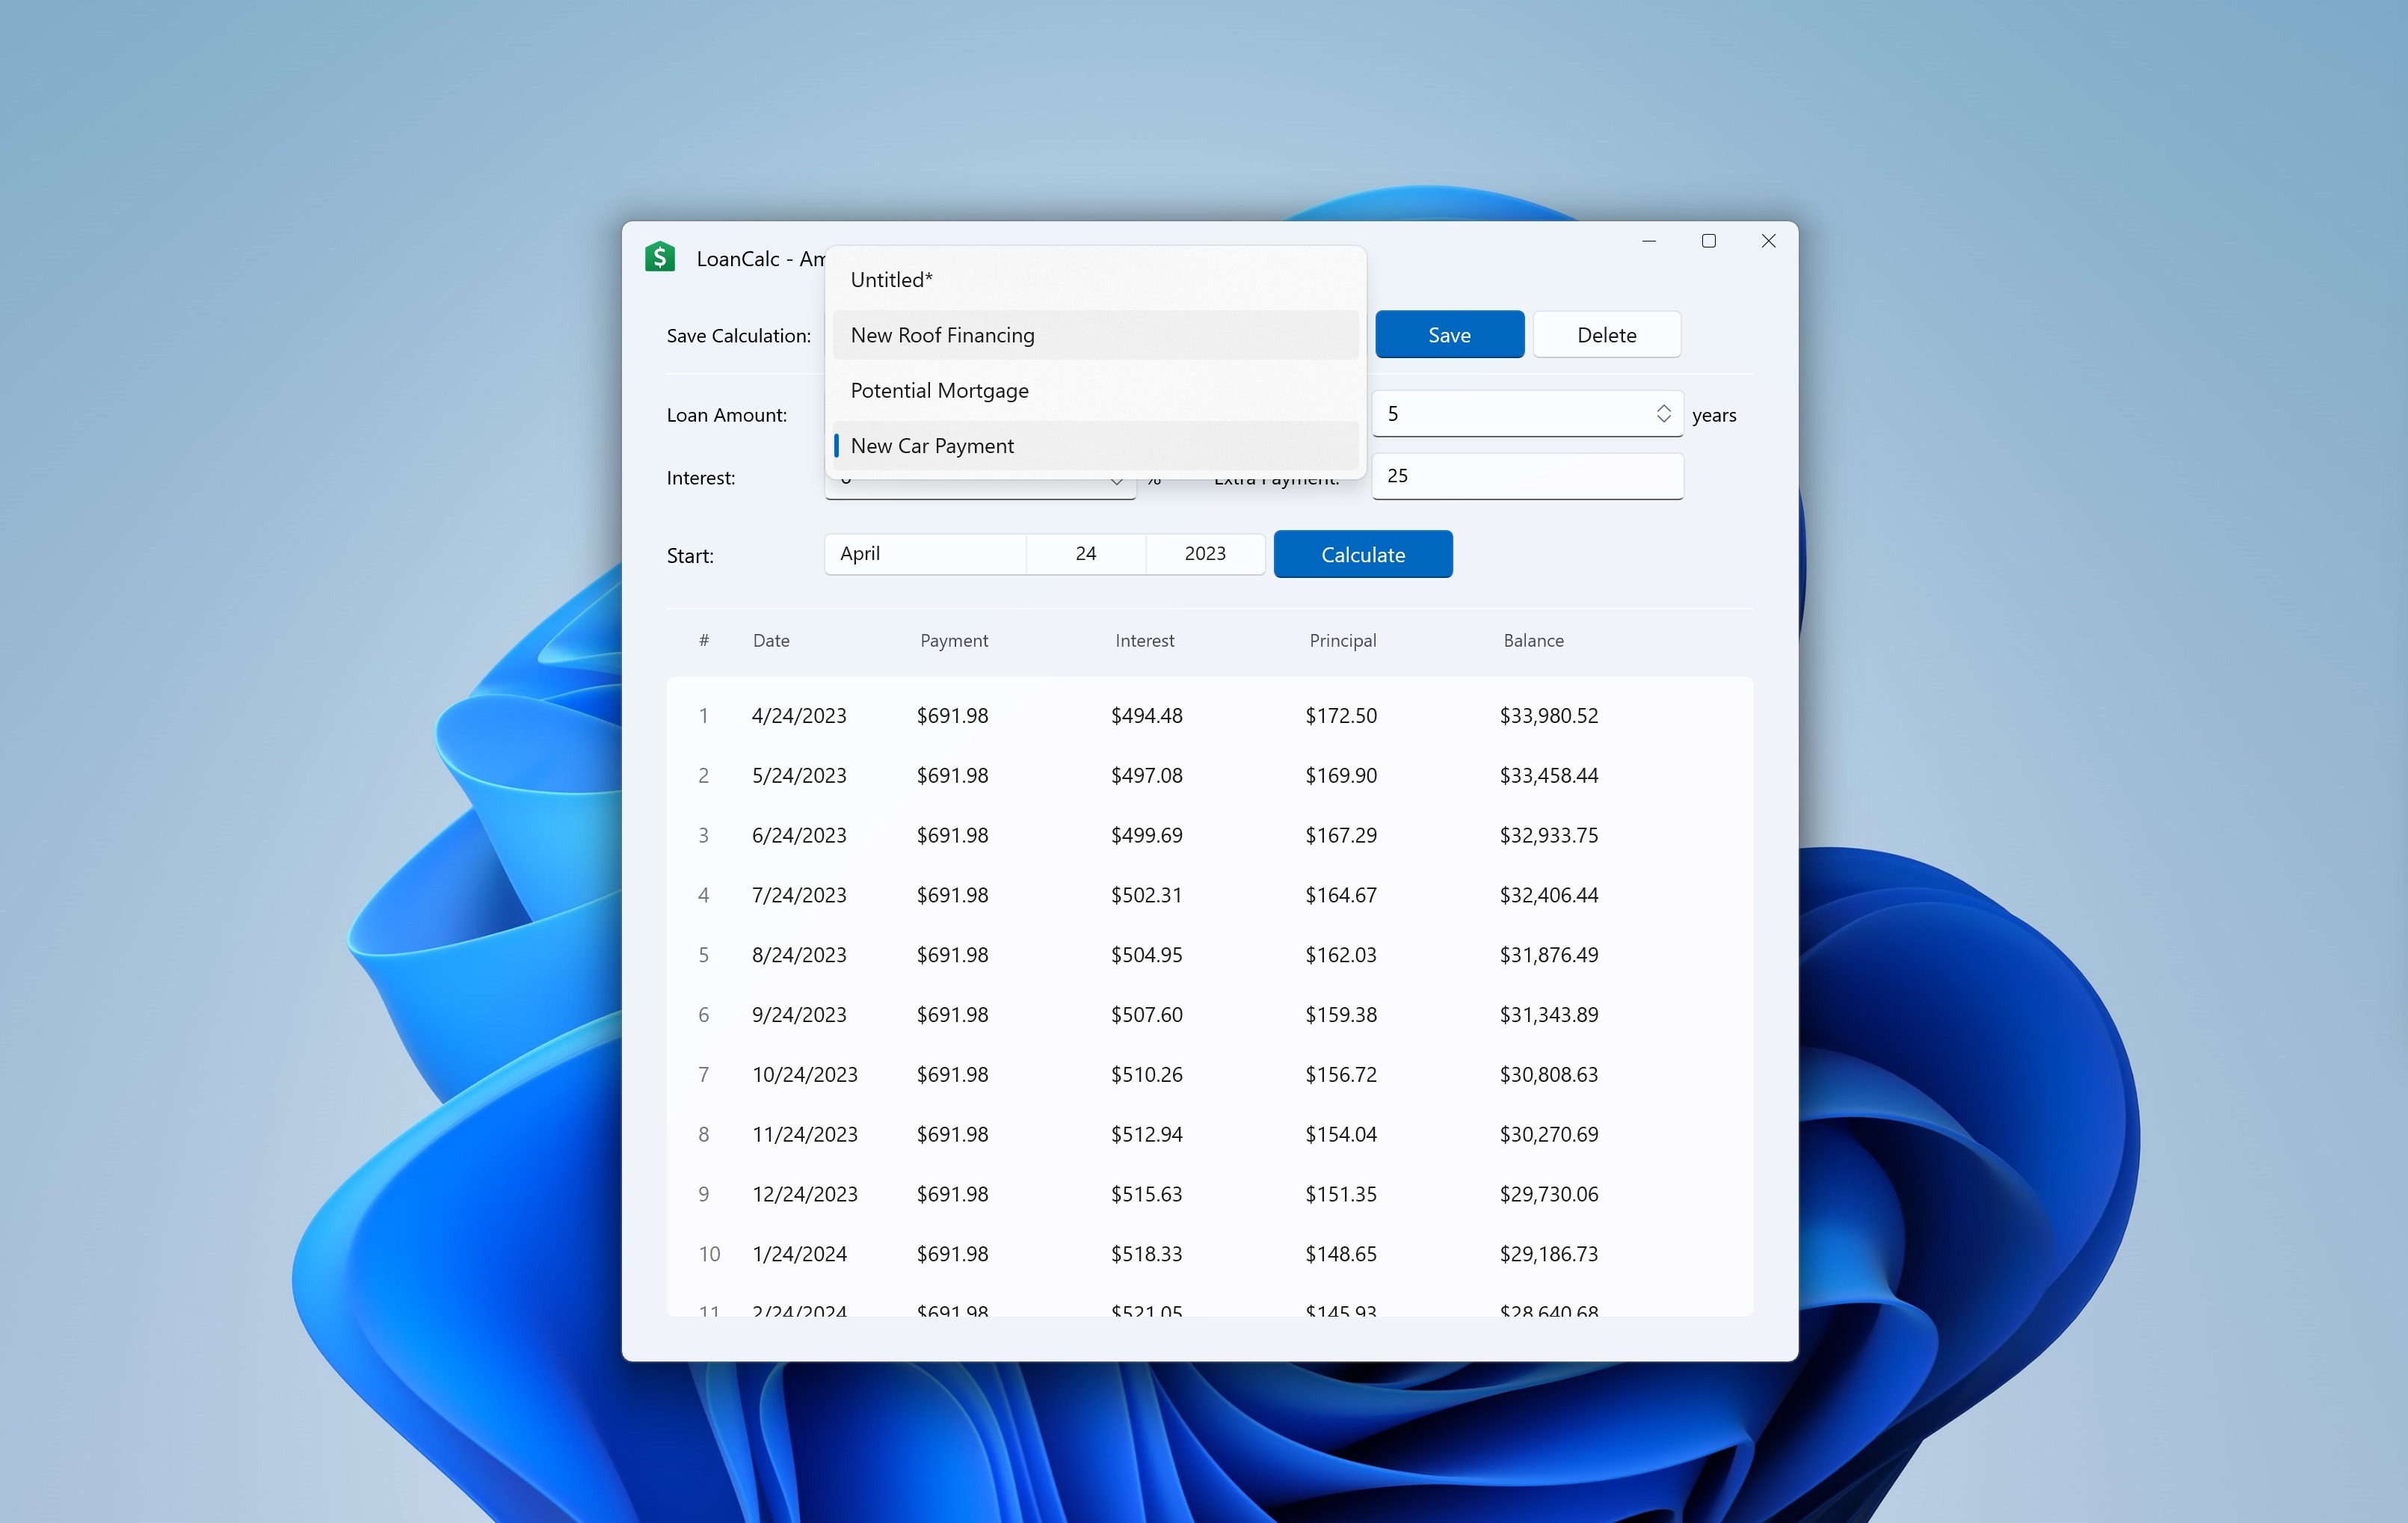The image size is (2408, 1523).
Task: Maximize the LoanCalc window
Action: 1708,241
